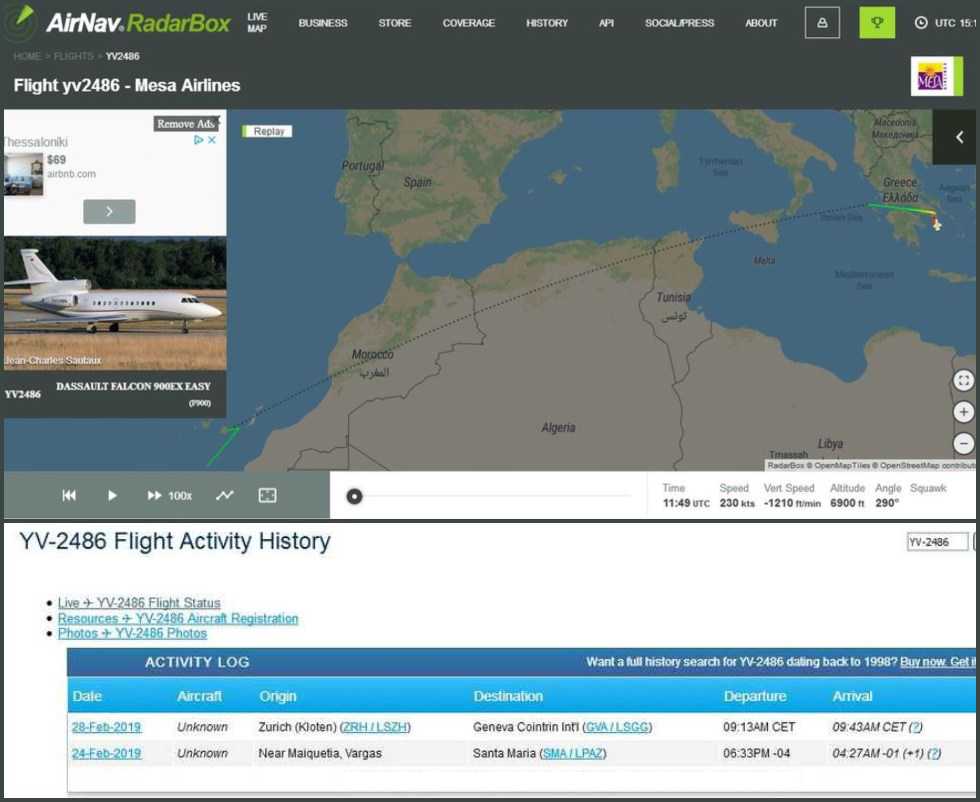Open the Store menu item

394,23
